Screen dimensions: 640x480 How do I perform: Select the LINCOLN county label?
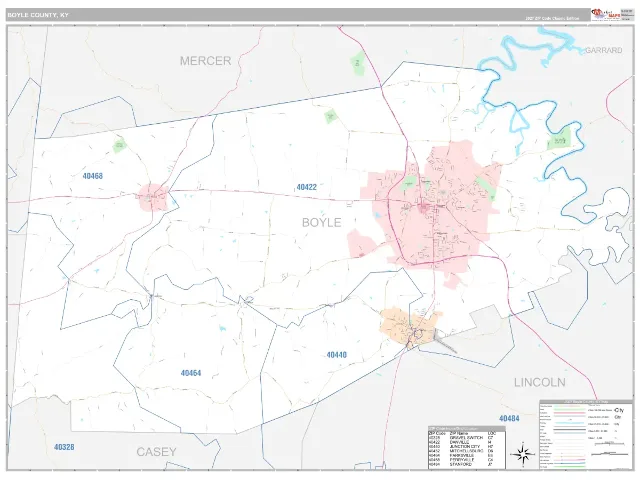[540, 382]
